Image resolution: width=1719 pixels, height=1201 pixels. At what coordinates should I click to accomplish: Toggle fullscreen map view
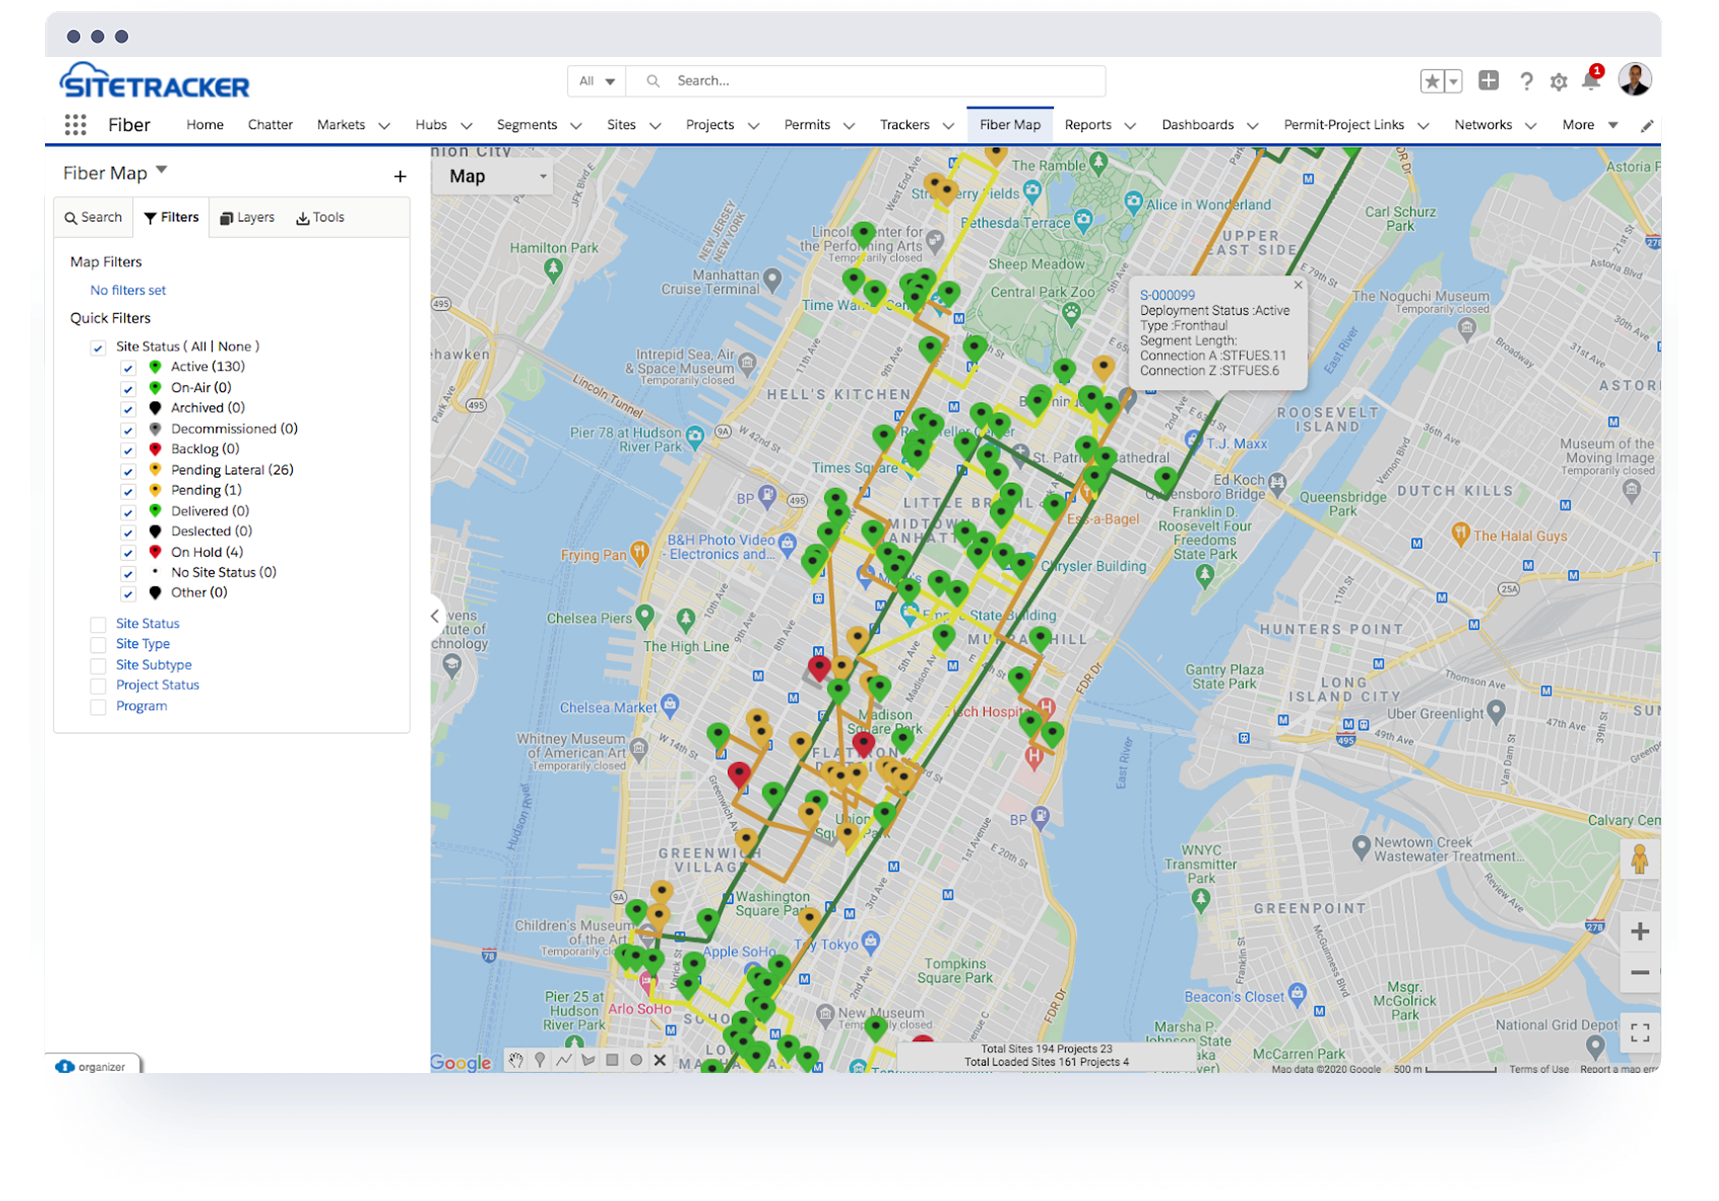tap(1640, 1032)
